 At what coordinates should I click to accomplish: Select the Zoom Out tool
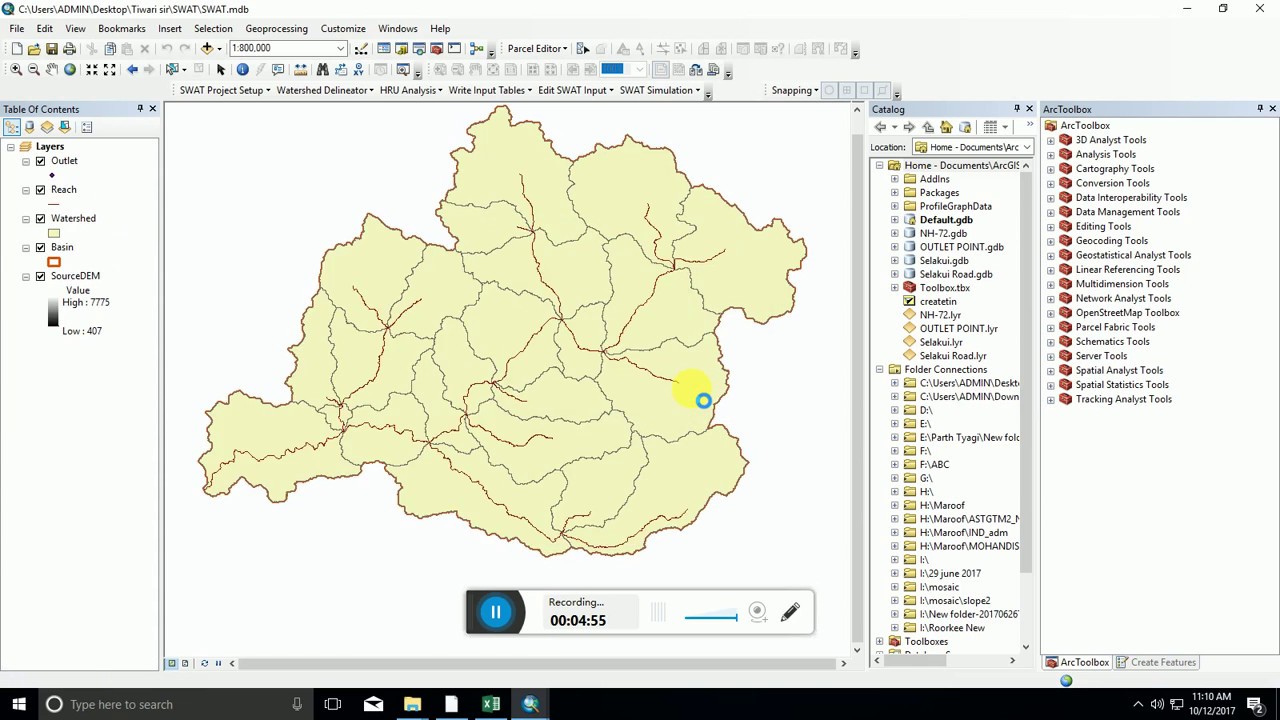click(x=34, y=69)
